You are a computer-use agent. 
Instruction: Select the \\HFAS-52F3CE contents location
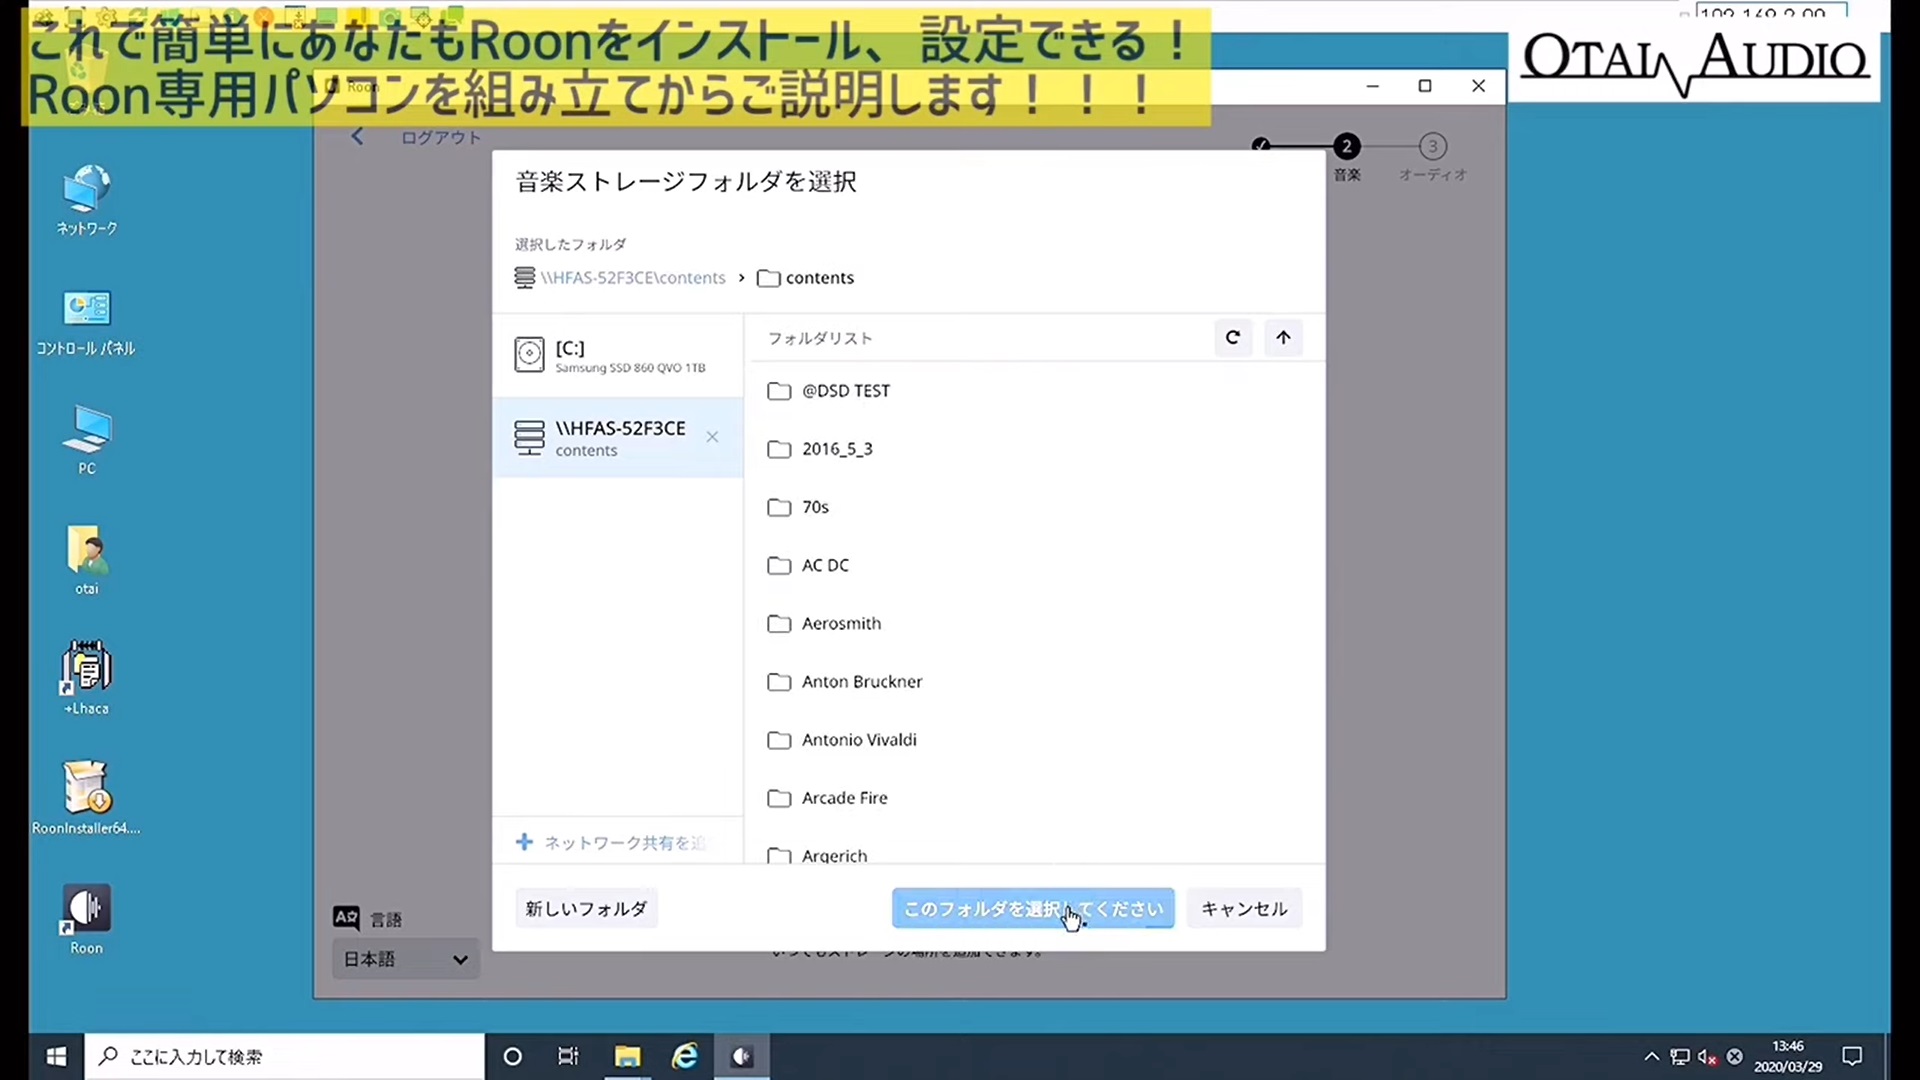point(618,437)
